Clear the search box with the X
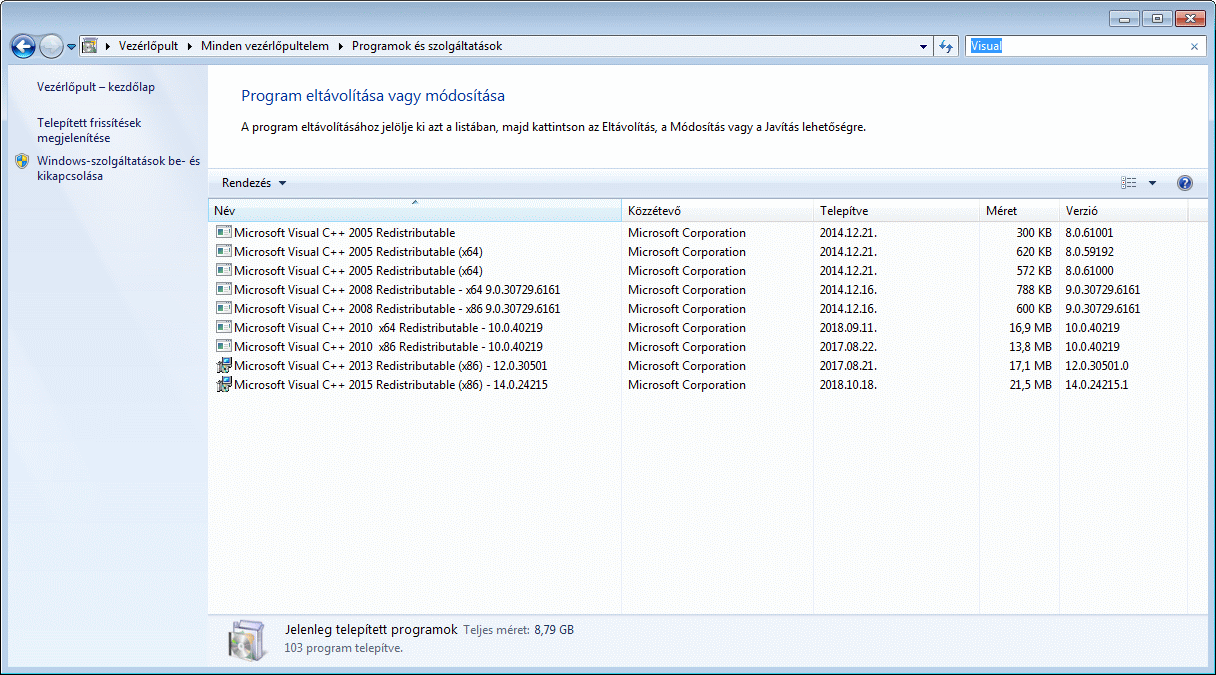 tap(1194, 46)
